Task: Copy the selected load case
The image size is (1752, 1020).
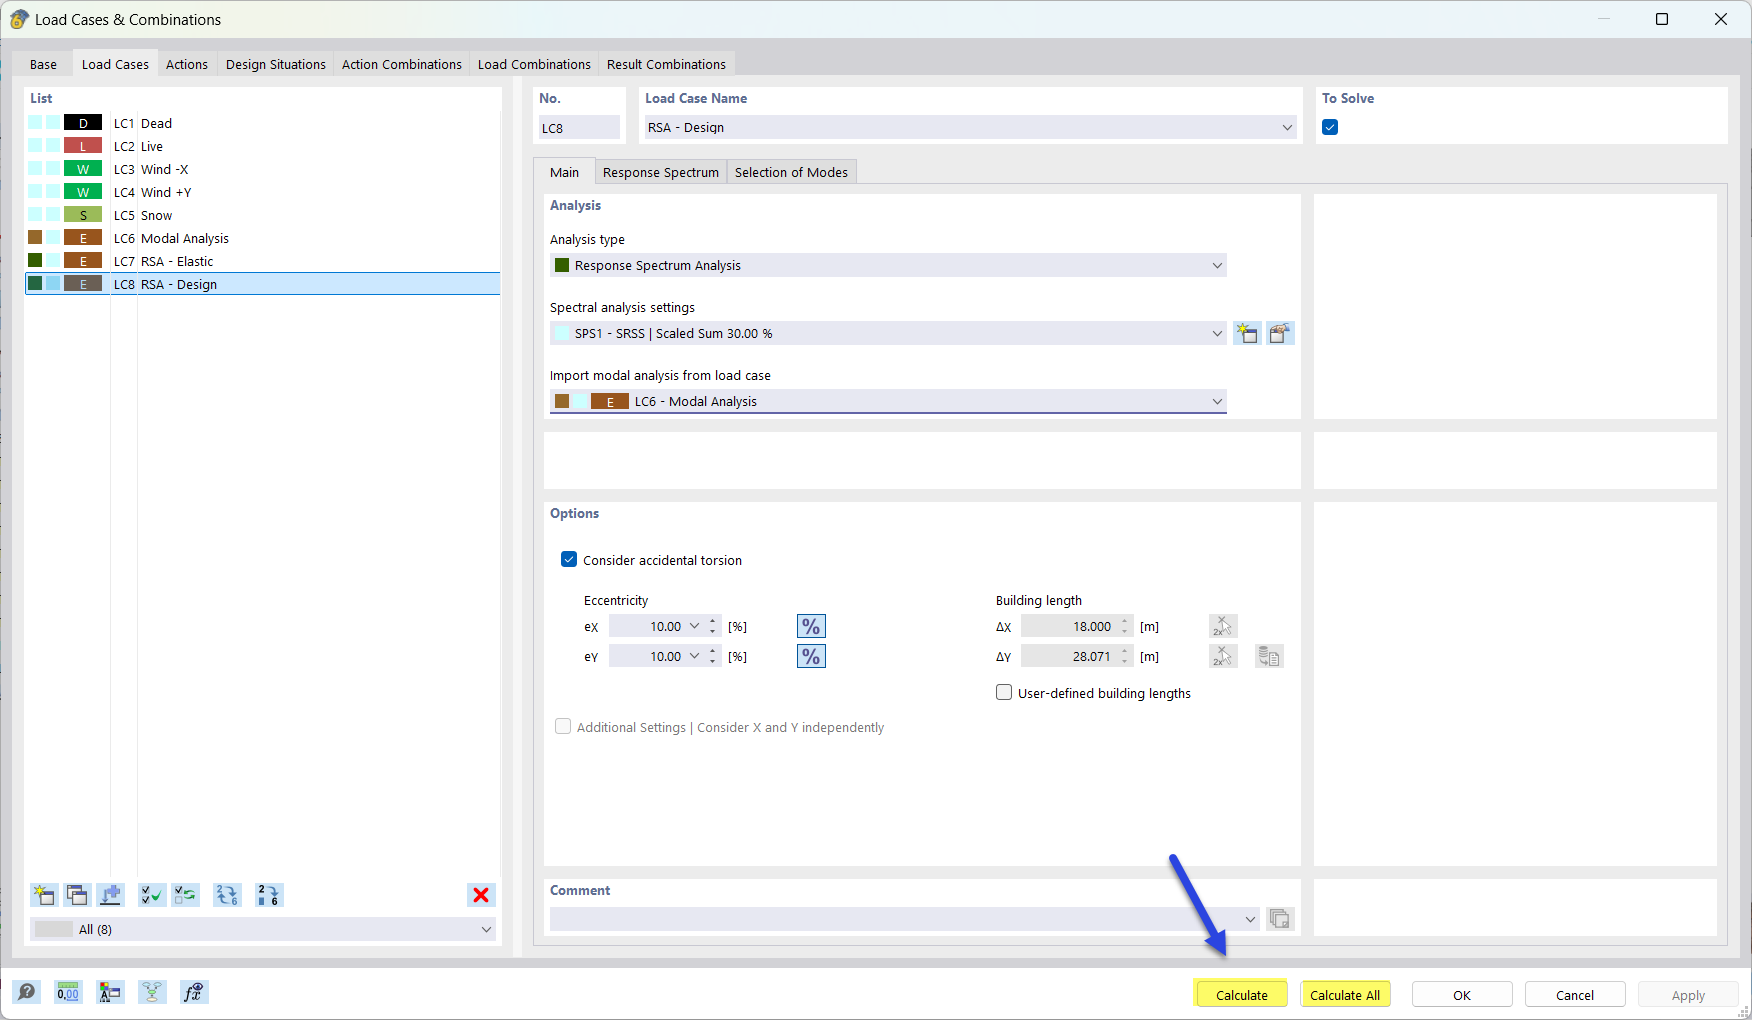Action: tap(77, 895)
